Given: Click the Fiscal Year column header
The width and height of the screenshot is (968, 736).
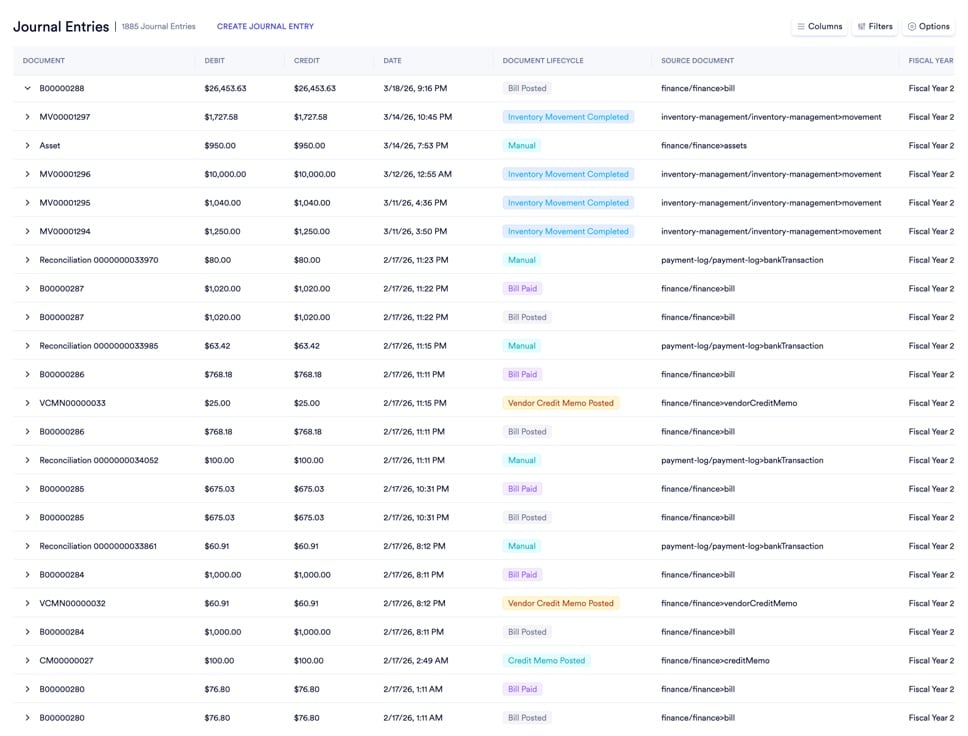Looking at the screenshot, I should (931, 61).
